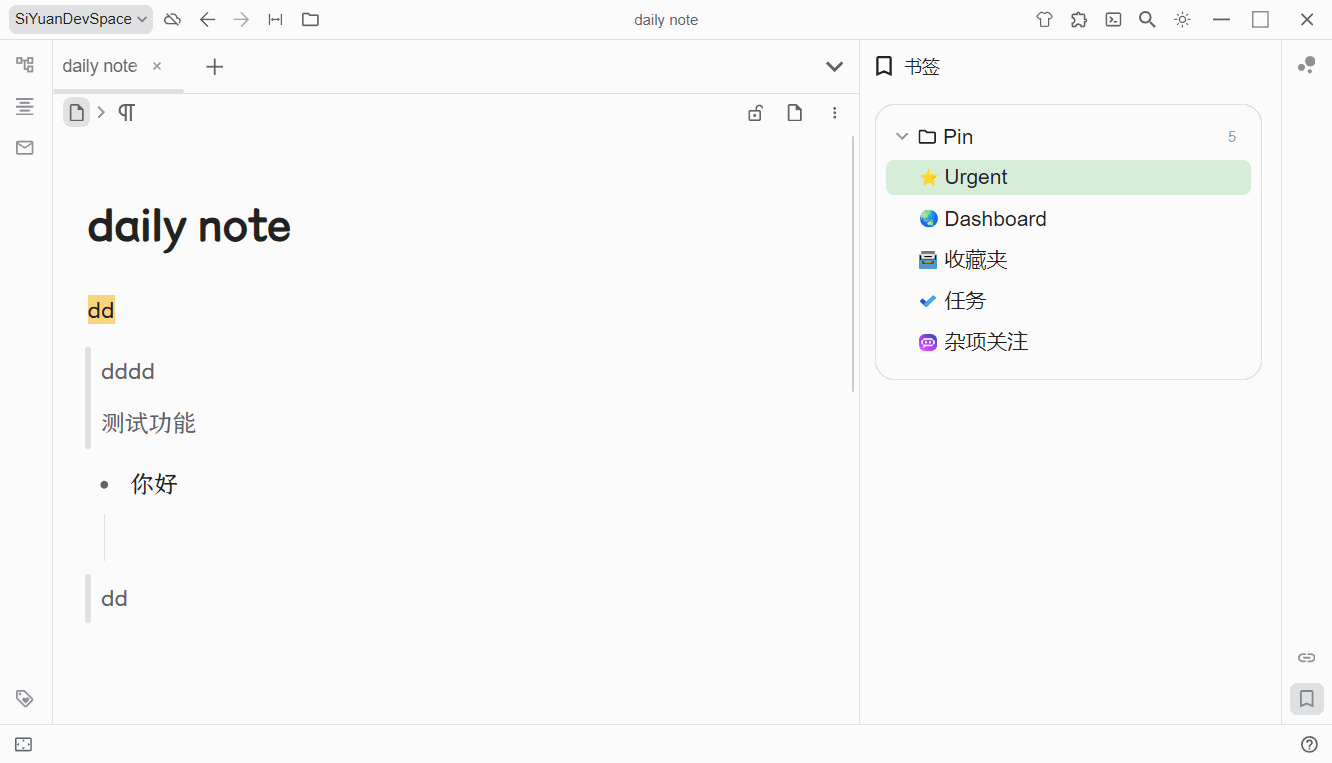Click the folder icon in the top bar

tap(310, 19)
